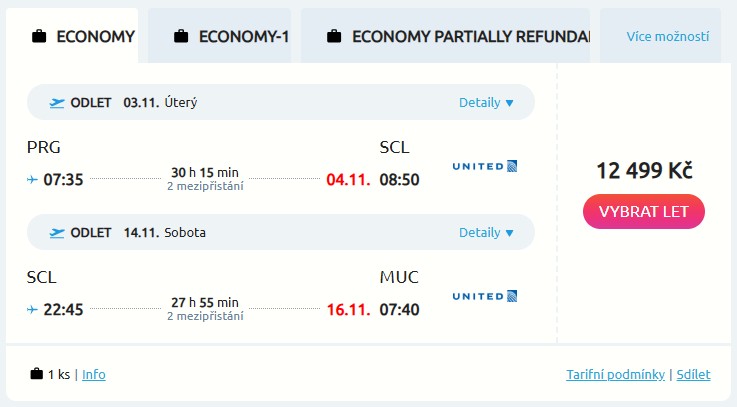Image resolution: width=737 pixels, height=407 pixels.
Task: Click suitcase icon on ECONOMY PARTIALLY REFUNDABLE tab
Action: (x=335, y=37)
